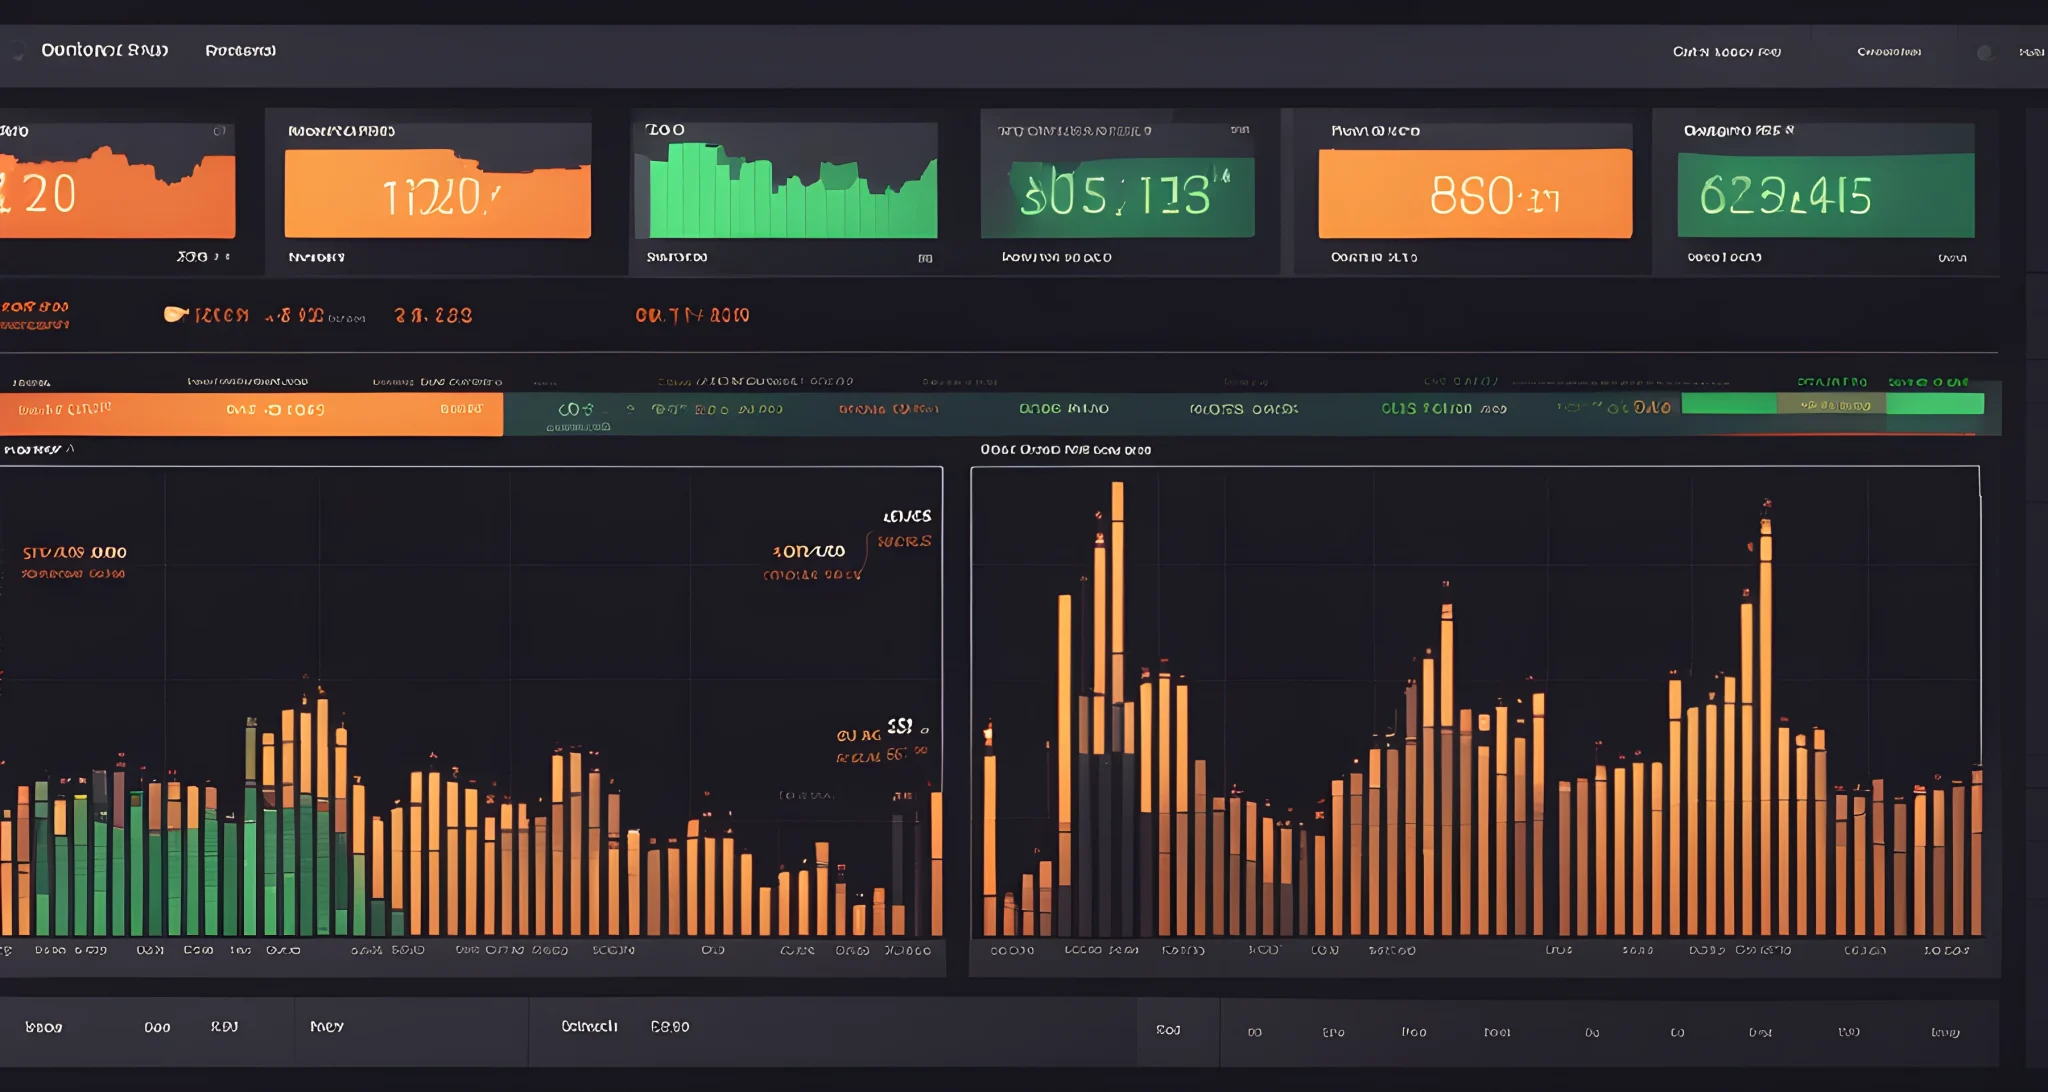Click the olive middle segment of green progress bar
Viewport: 2048px width, 1092px height.
pyautogui.click(x=1831, y=404)
